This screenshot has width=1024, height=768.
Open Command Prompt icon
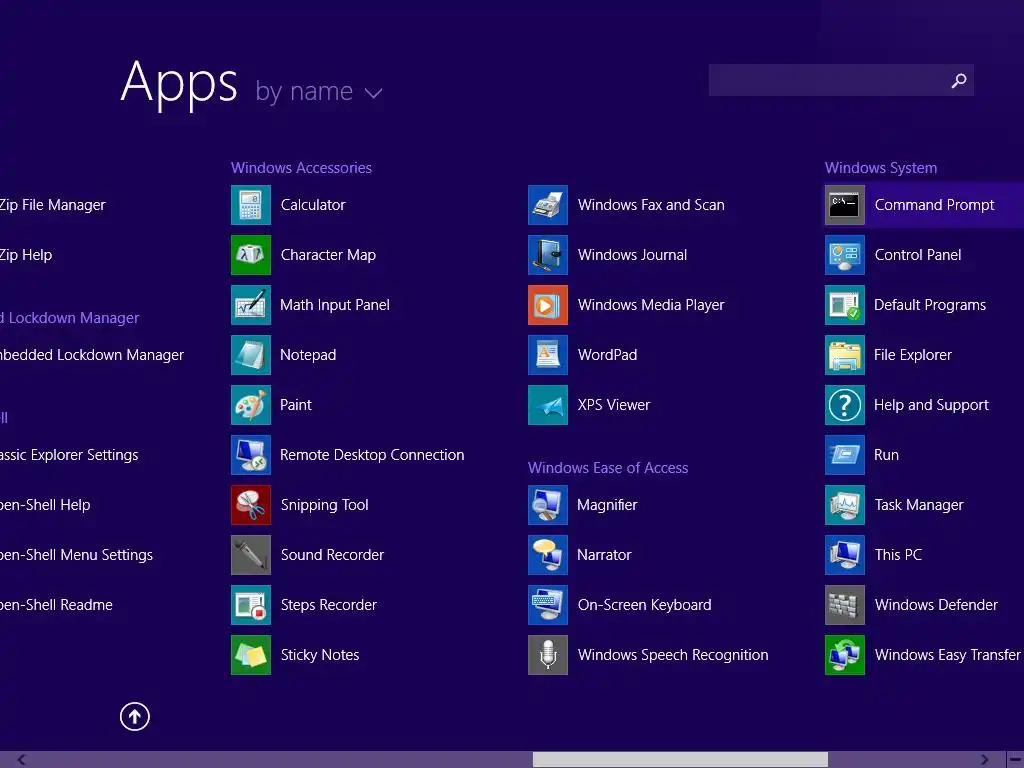[845, 205]
